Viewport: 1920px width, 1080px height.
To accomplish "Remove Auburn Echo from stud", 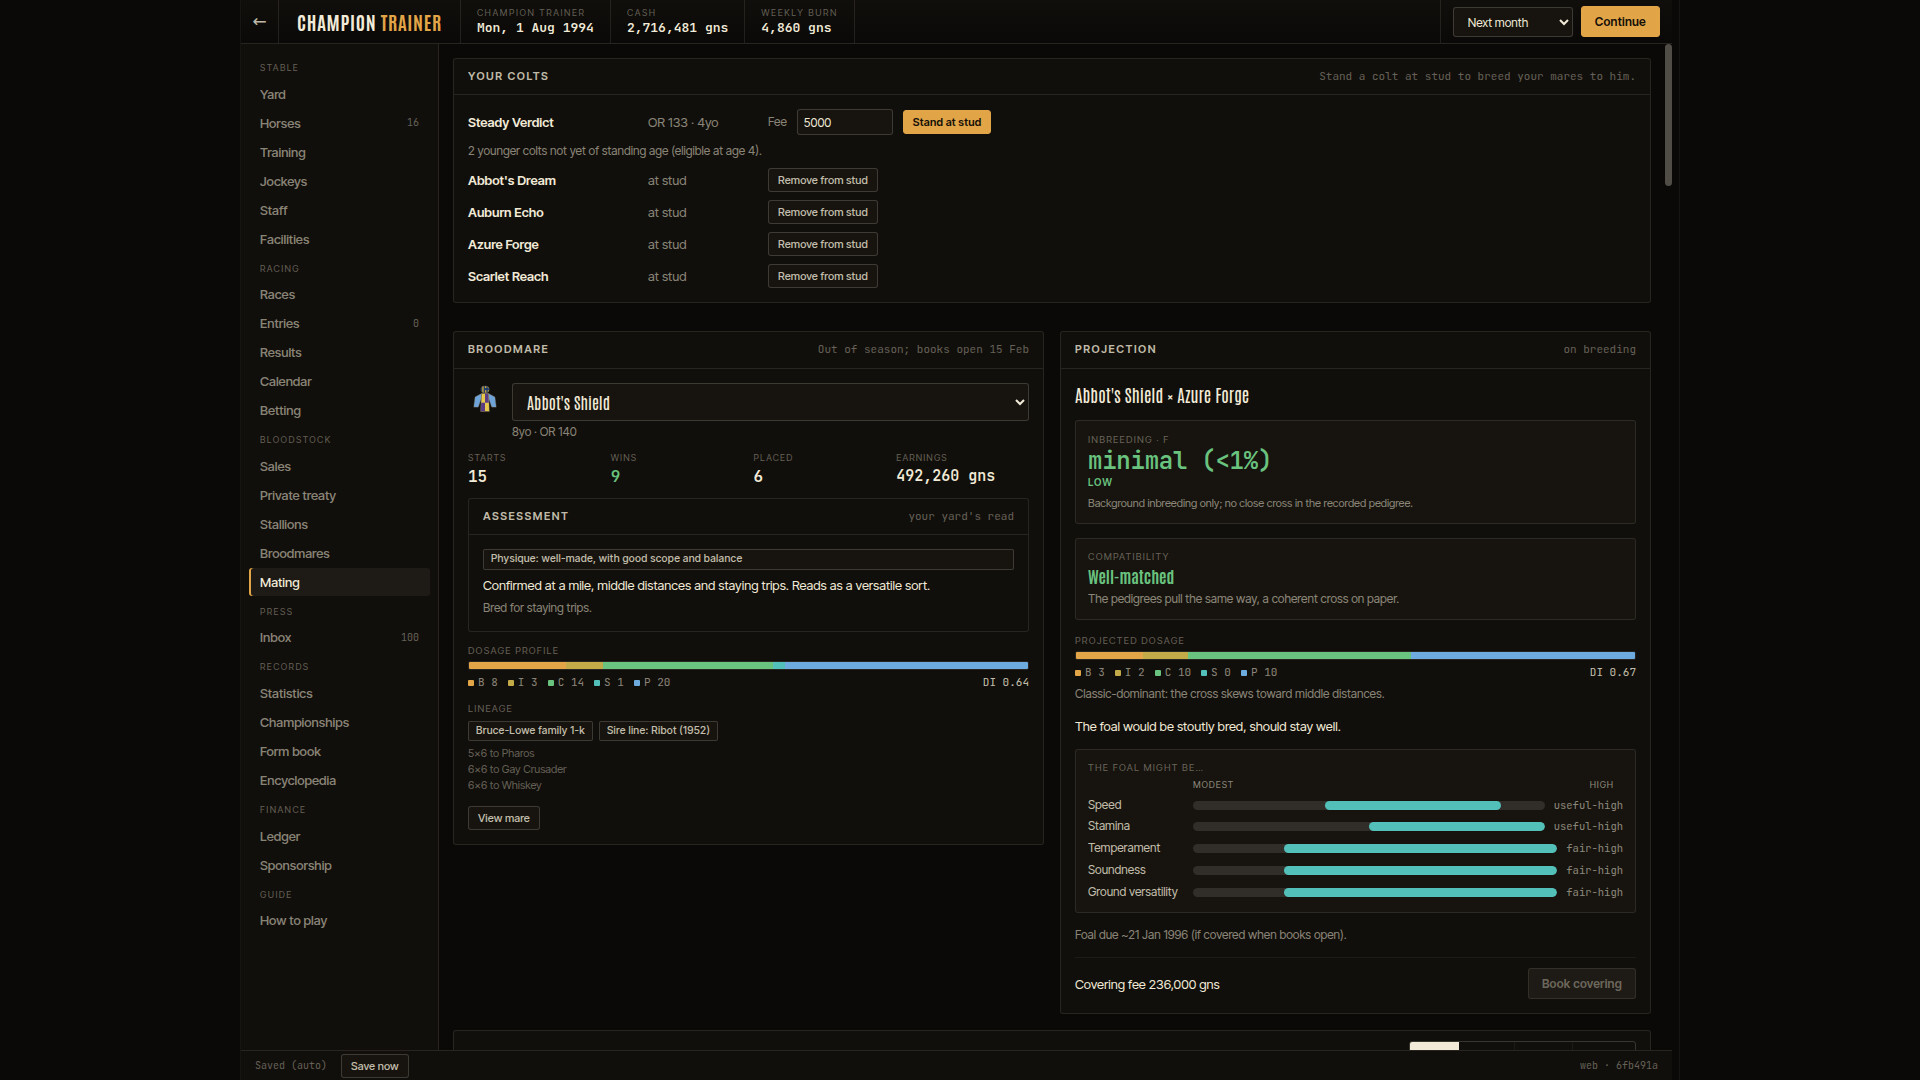I will coord(822,212).
